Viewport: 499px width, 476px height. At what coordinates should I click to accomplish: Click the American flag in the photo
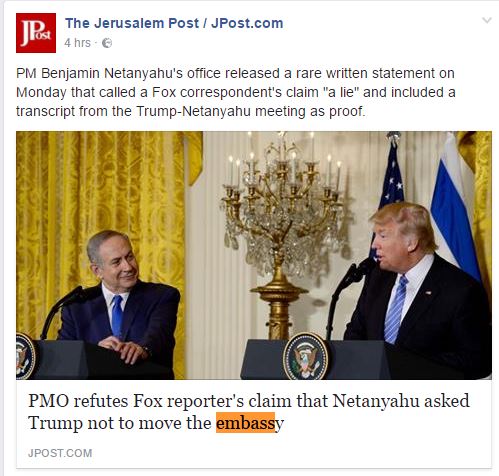click(x=390, y=185)
